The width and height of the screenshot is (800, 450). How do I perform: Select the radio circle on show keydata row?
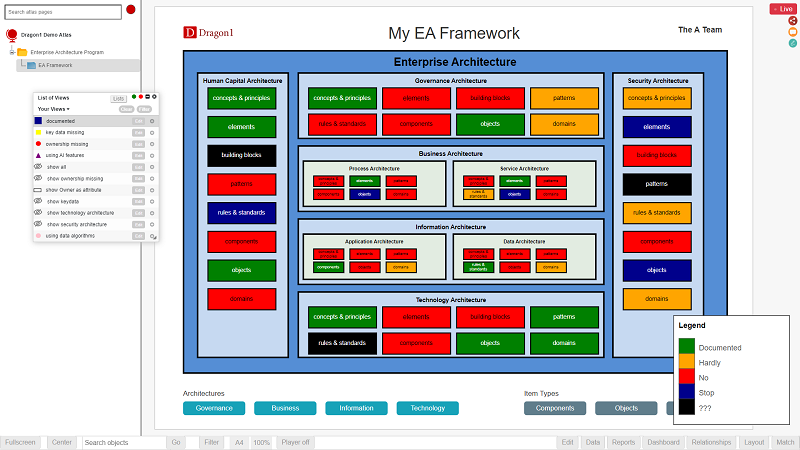click(x=152, y=202)
